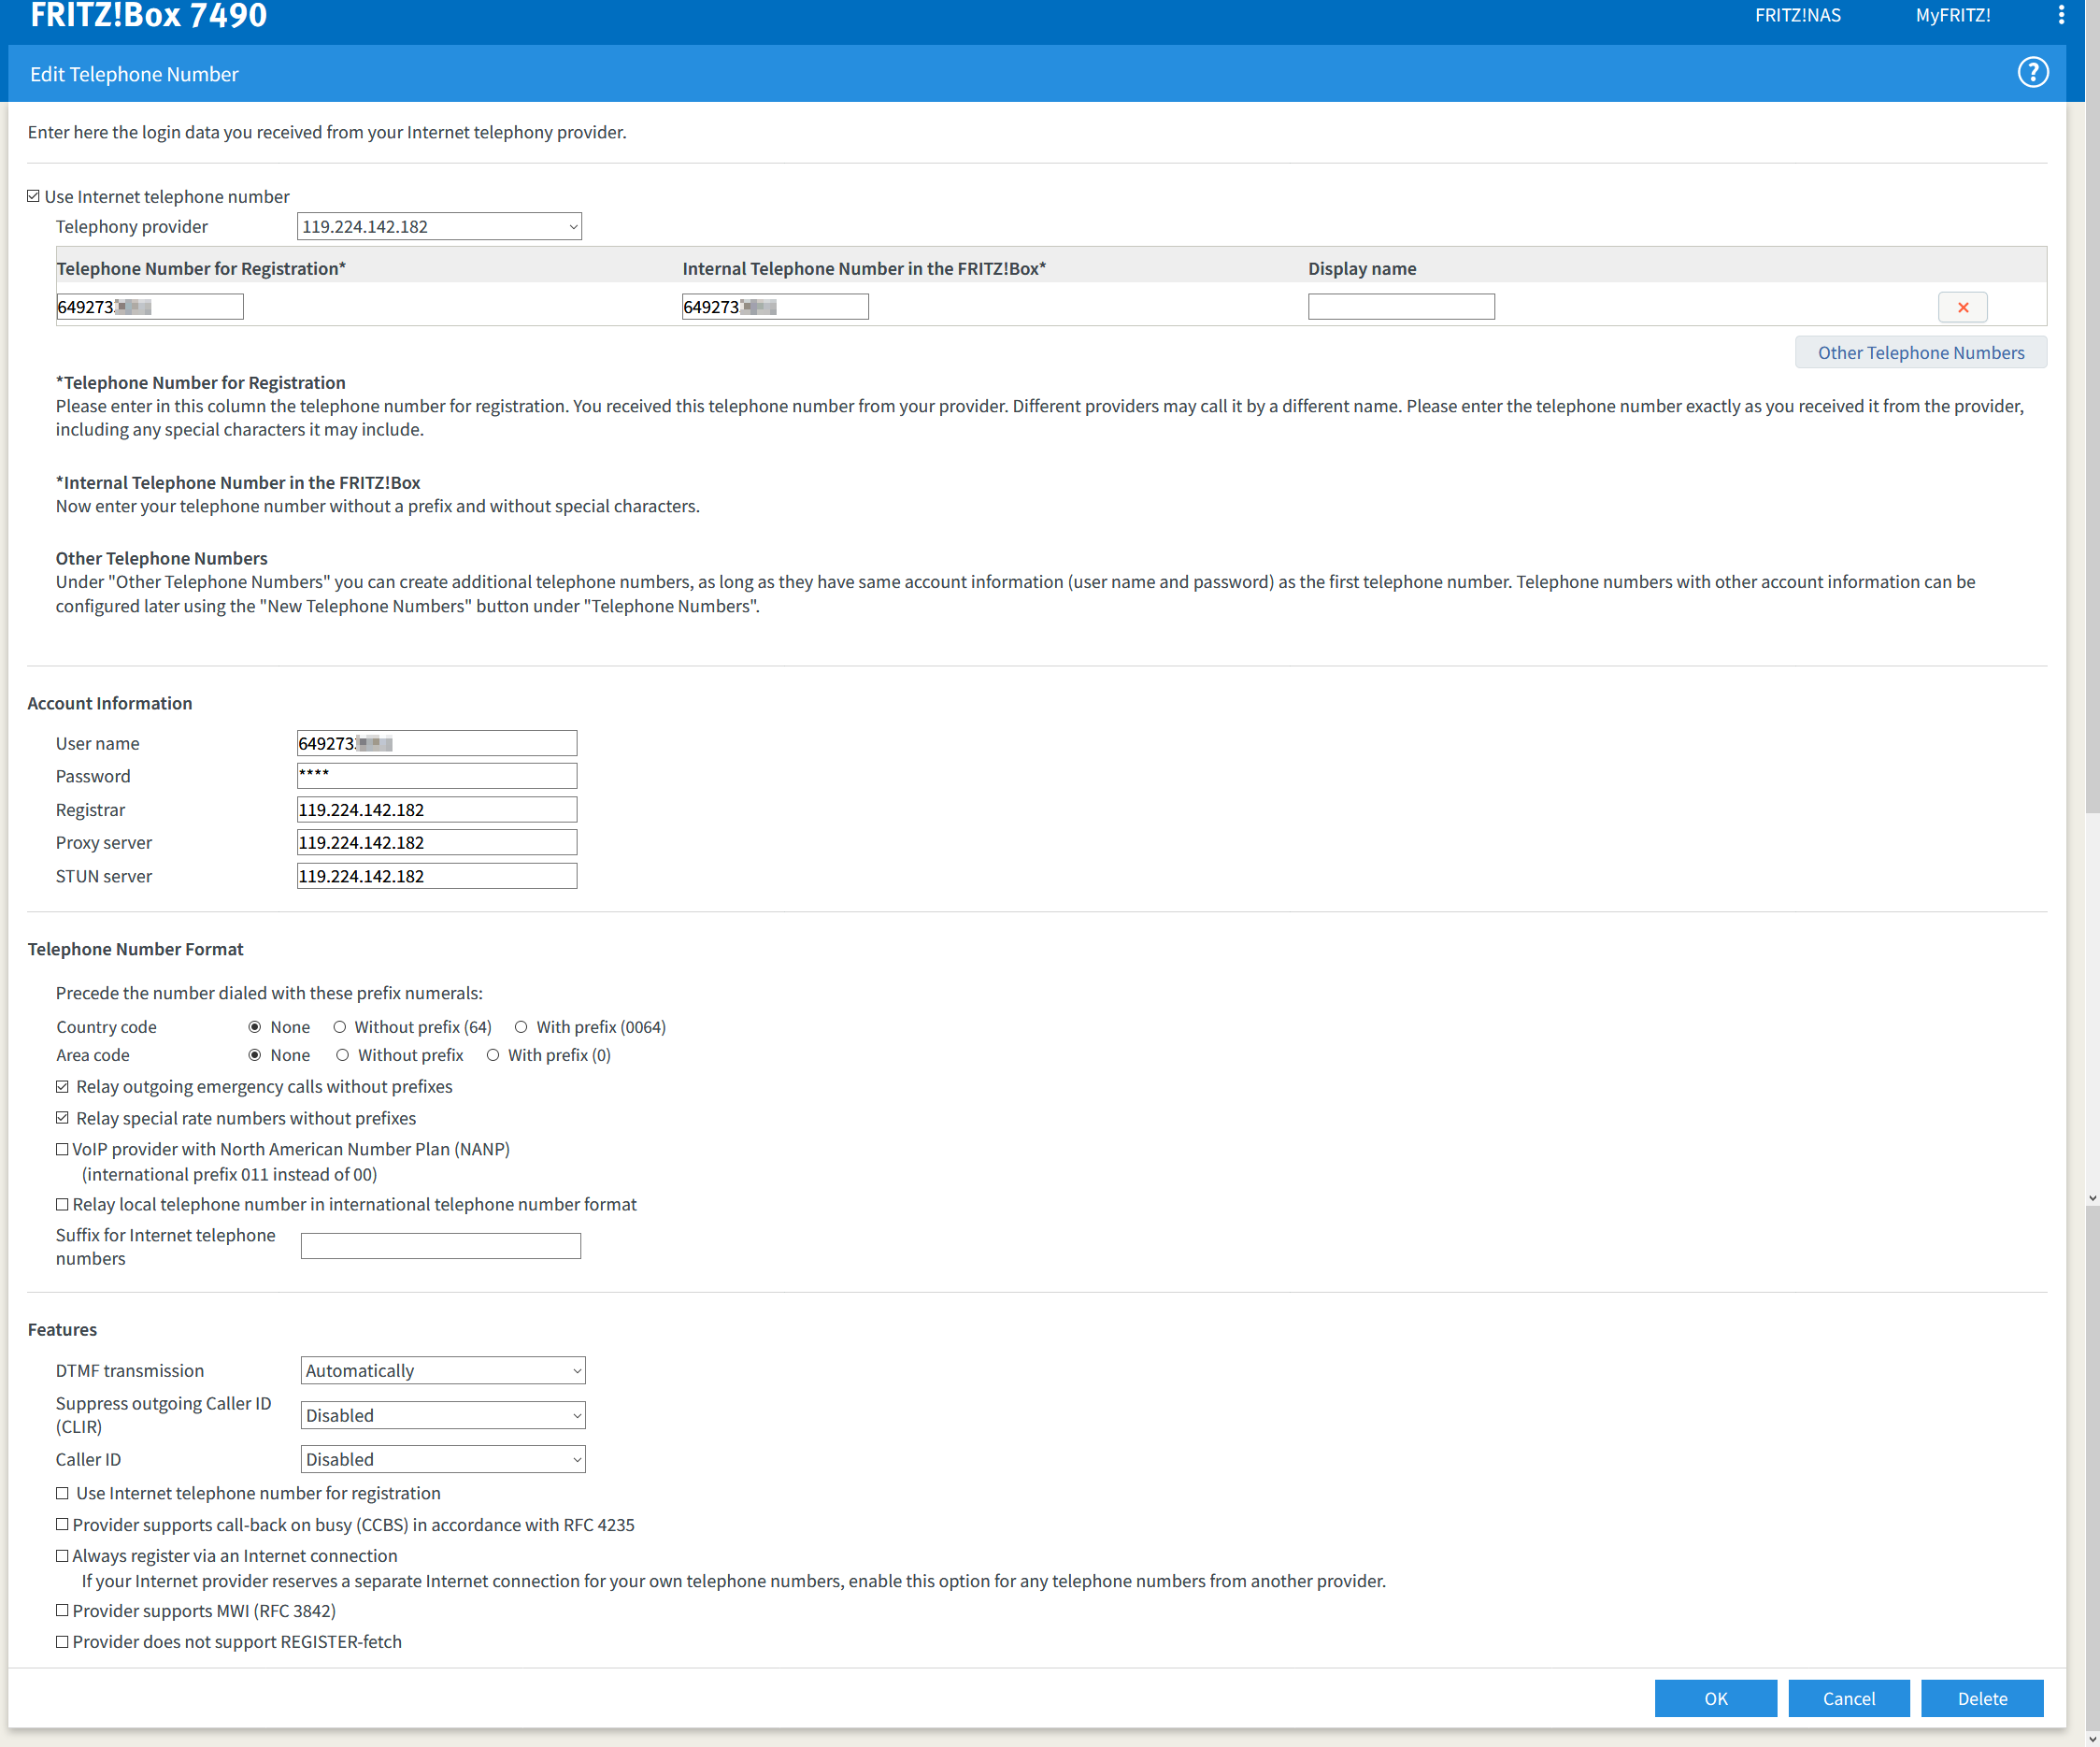Click the User name input field
2100x1747 pixels.
437,743
